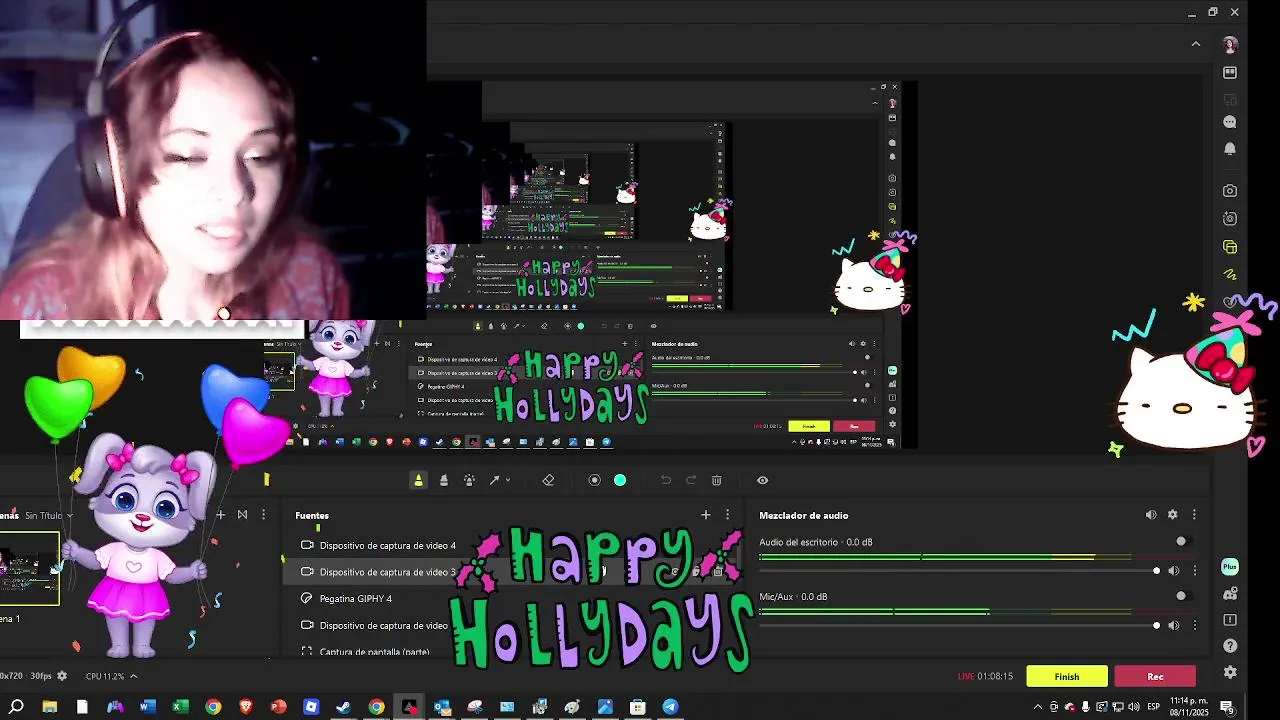Screen dimensions: 1280x720
Task: Clear drawings with the toolbar trash icon
Action: (717, 480)
